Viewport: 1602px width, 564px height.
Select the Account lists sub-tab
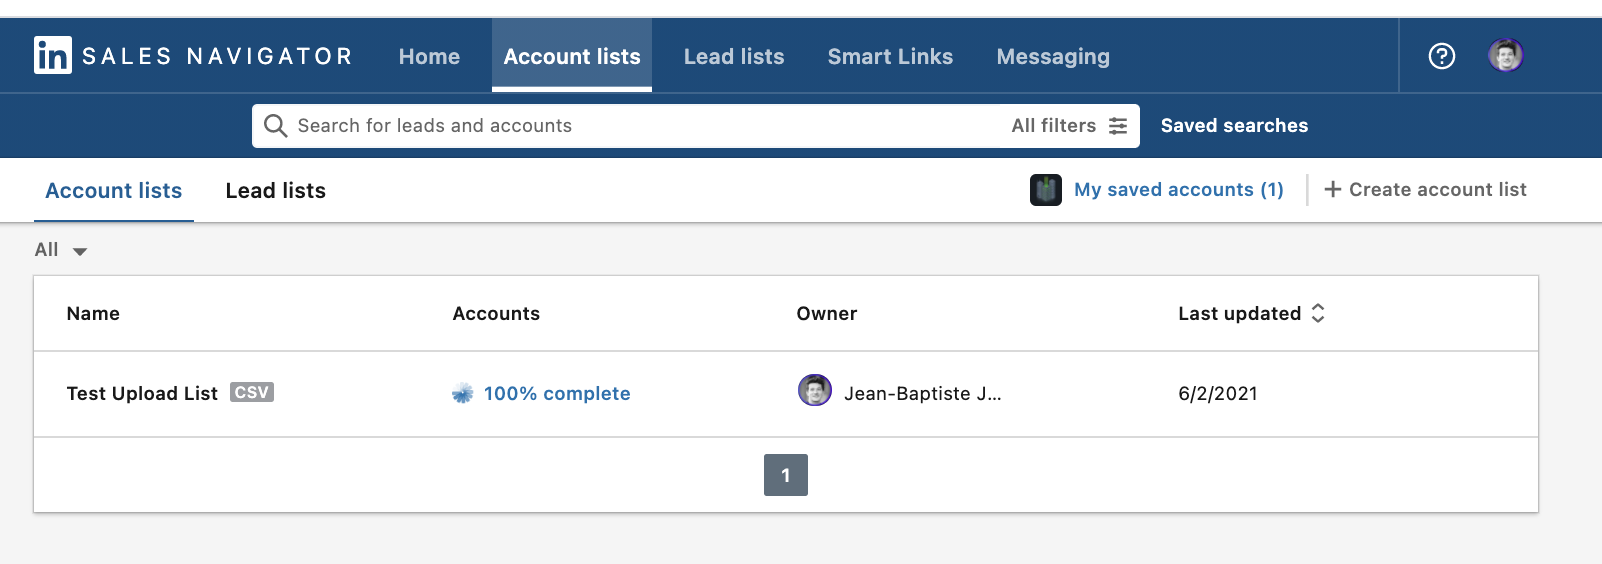tap(114, 191)
